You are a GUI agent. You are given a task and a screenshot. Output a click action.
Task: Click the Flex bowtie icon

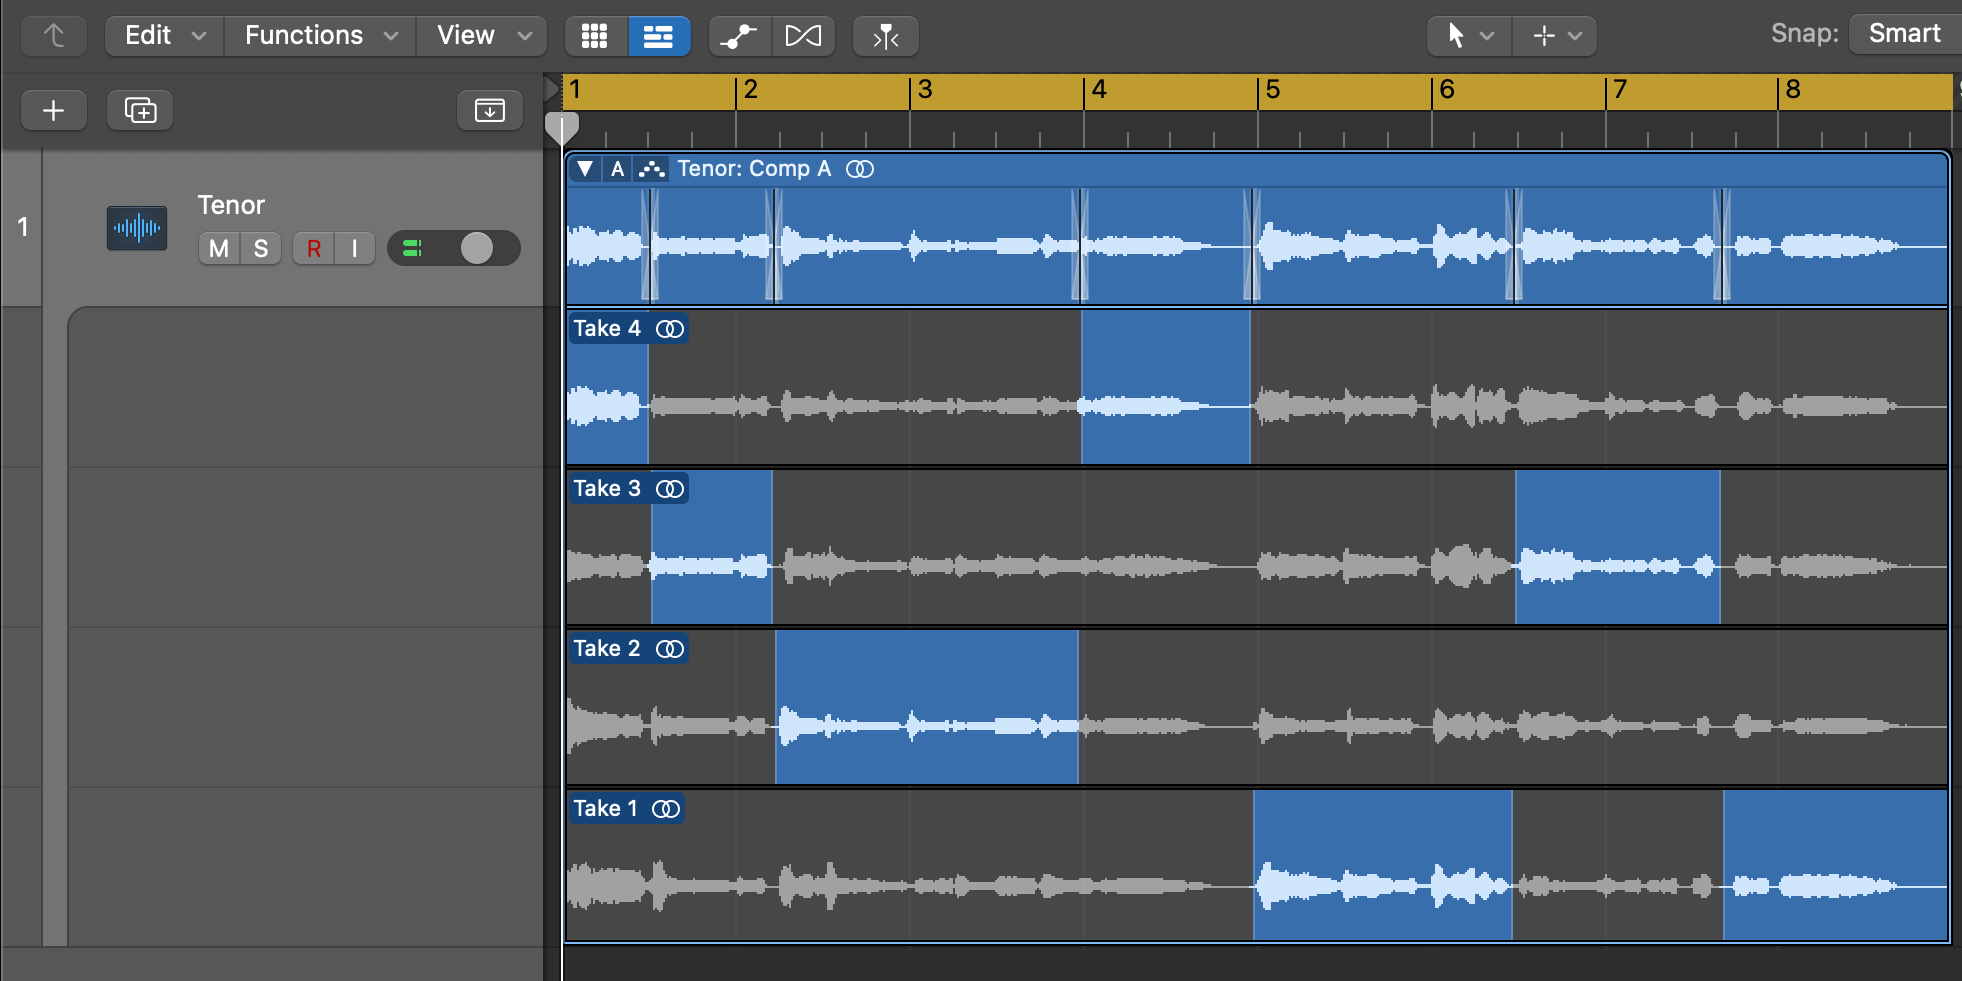coord(803,36)
